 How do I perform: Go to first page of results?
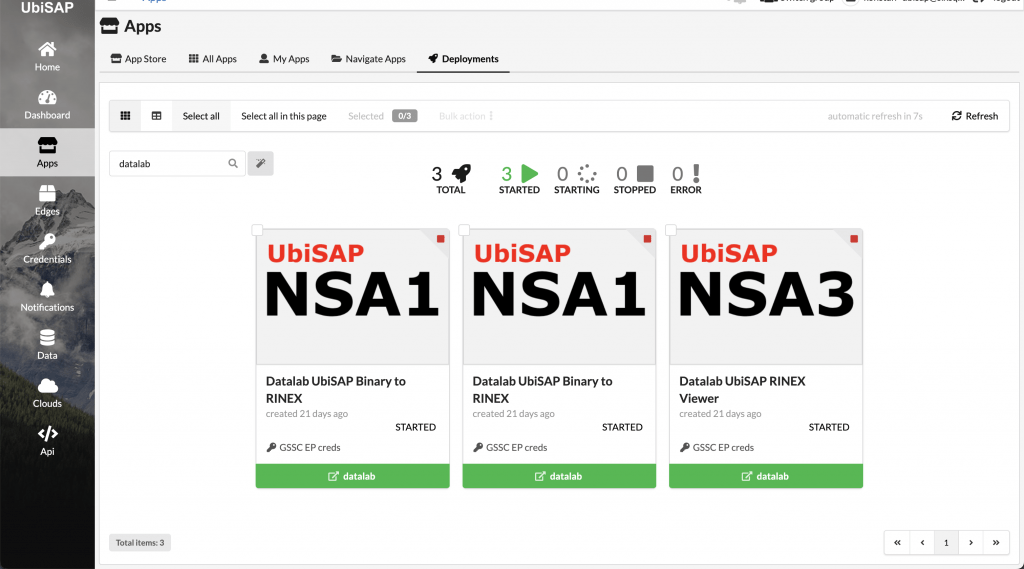coord(897,542)
